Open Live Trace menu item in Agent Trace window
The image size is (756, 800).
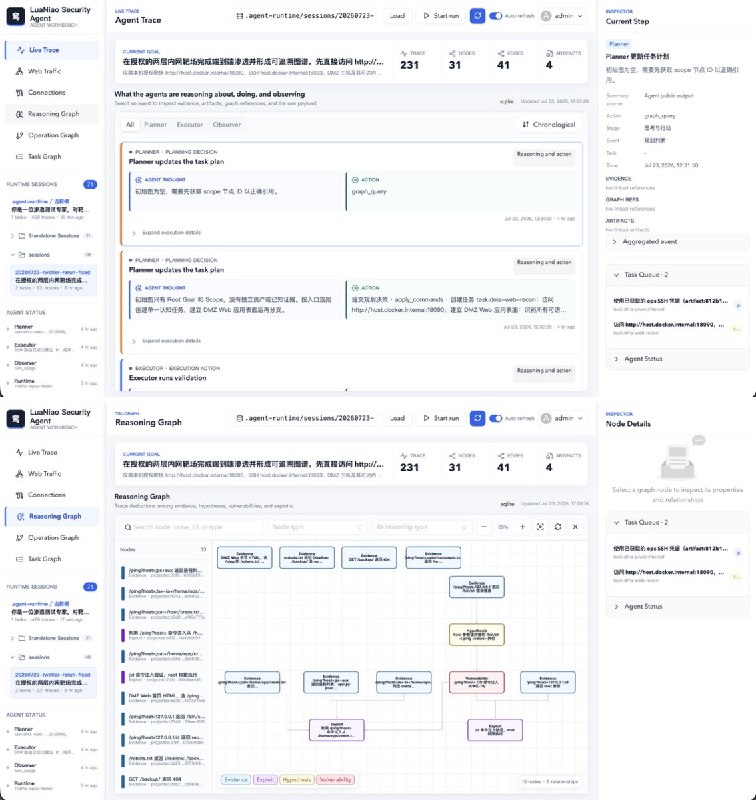pos(52,50)
